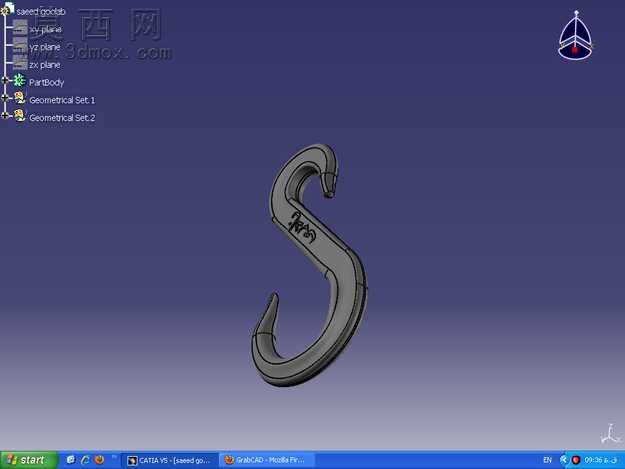This screenshot has width=625, height=469.
Task: Expand the Geometrical Set.2 node
Action: 5,116
